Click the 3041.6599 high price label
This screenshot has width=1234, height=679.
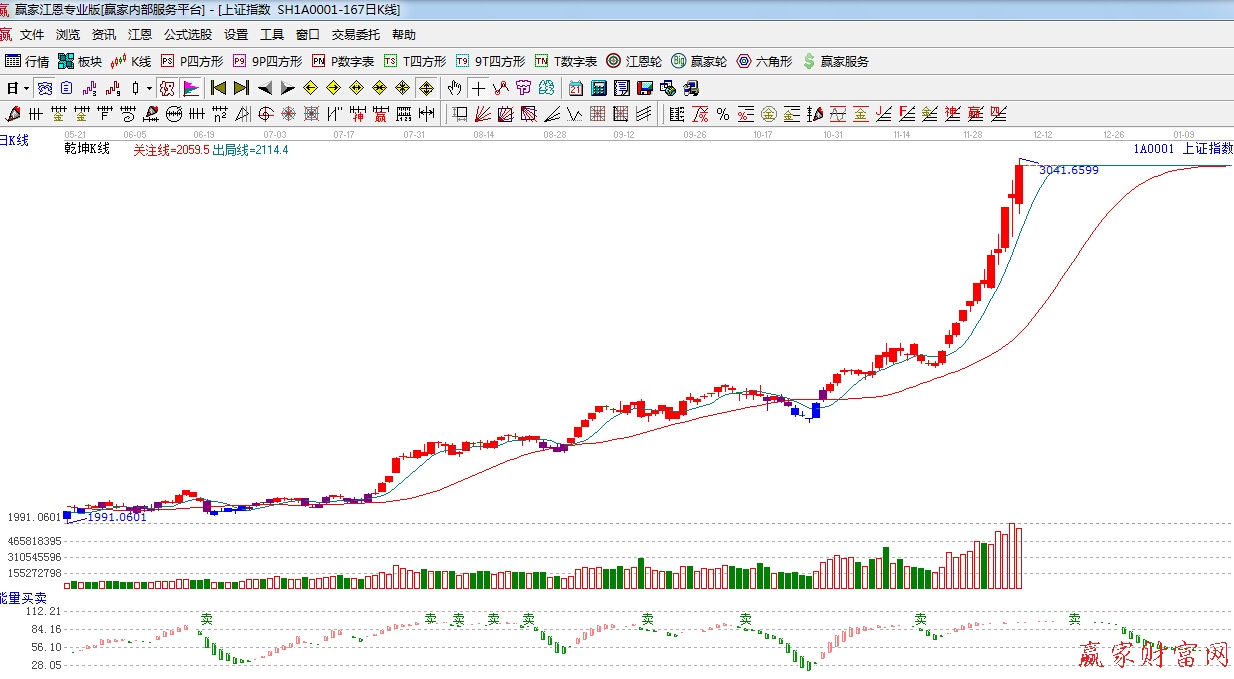coord(1068,171)
